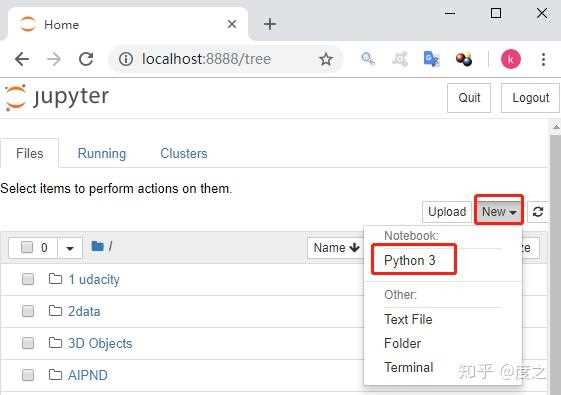The image size is (561, 395).
Task: Check the AIPND folder checkbox
Action: (x=28, y=375)
